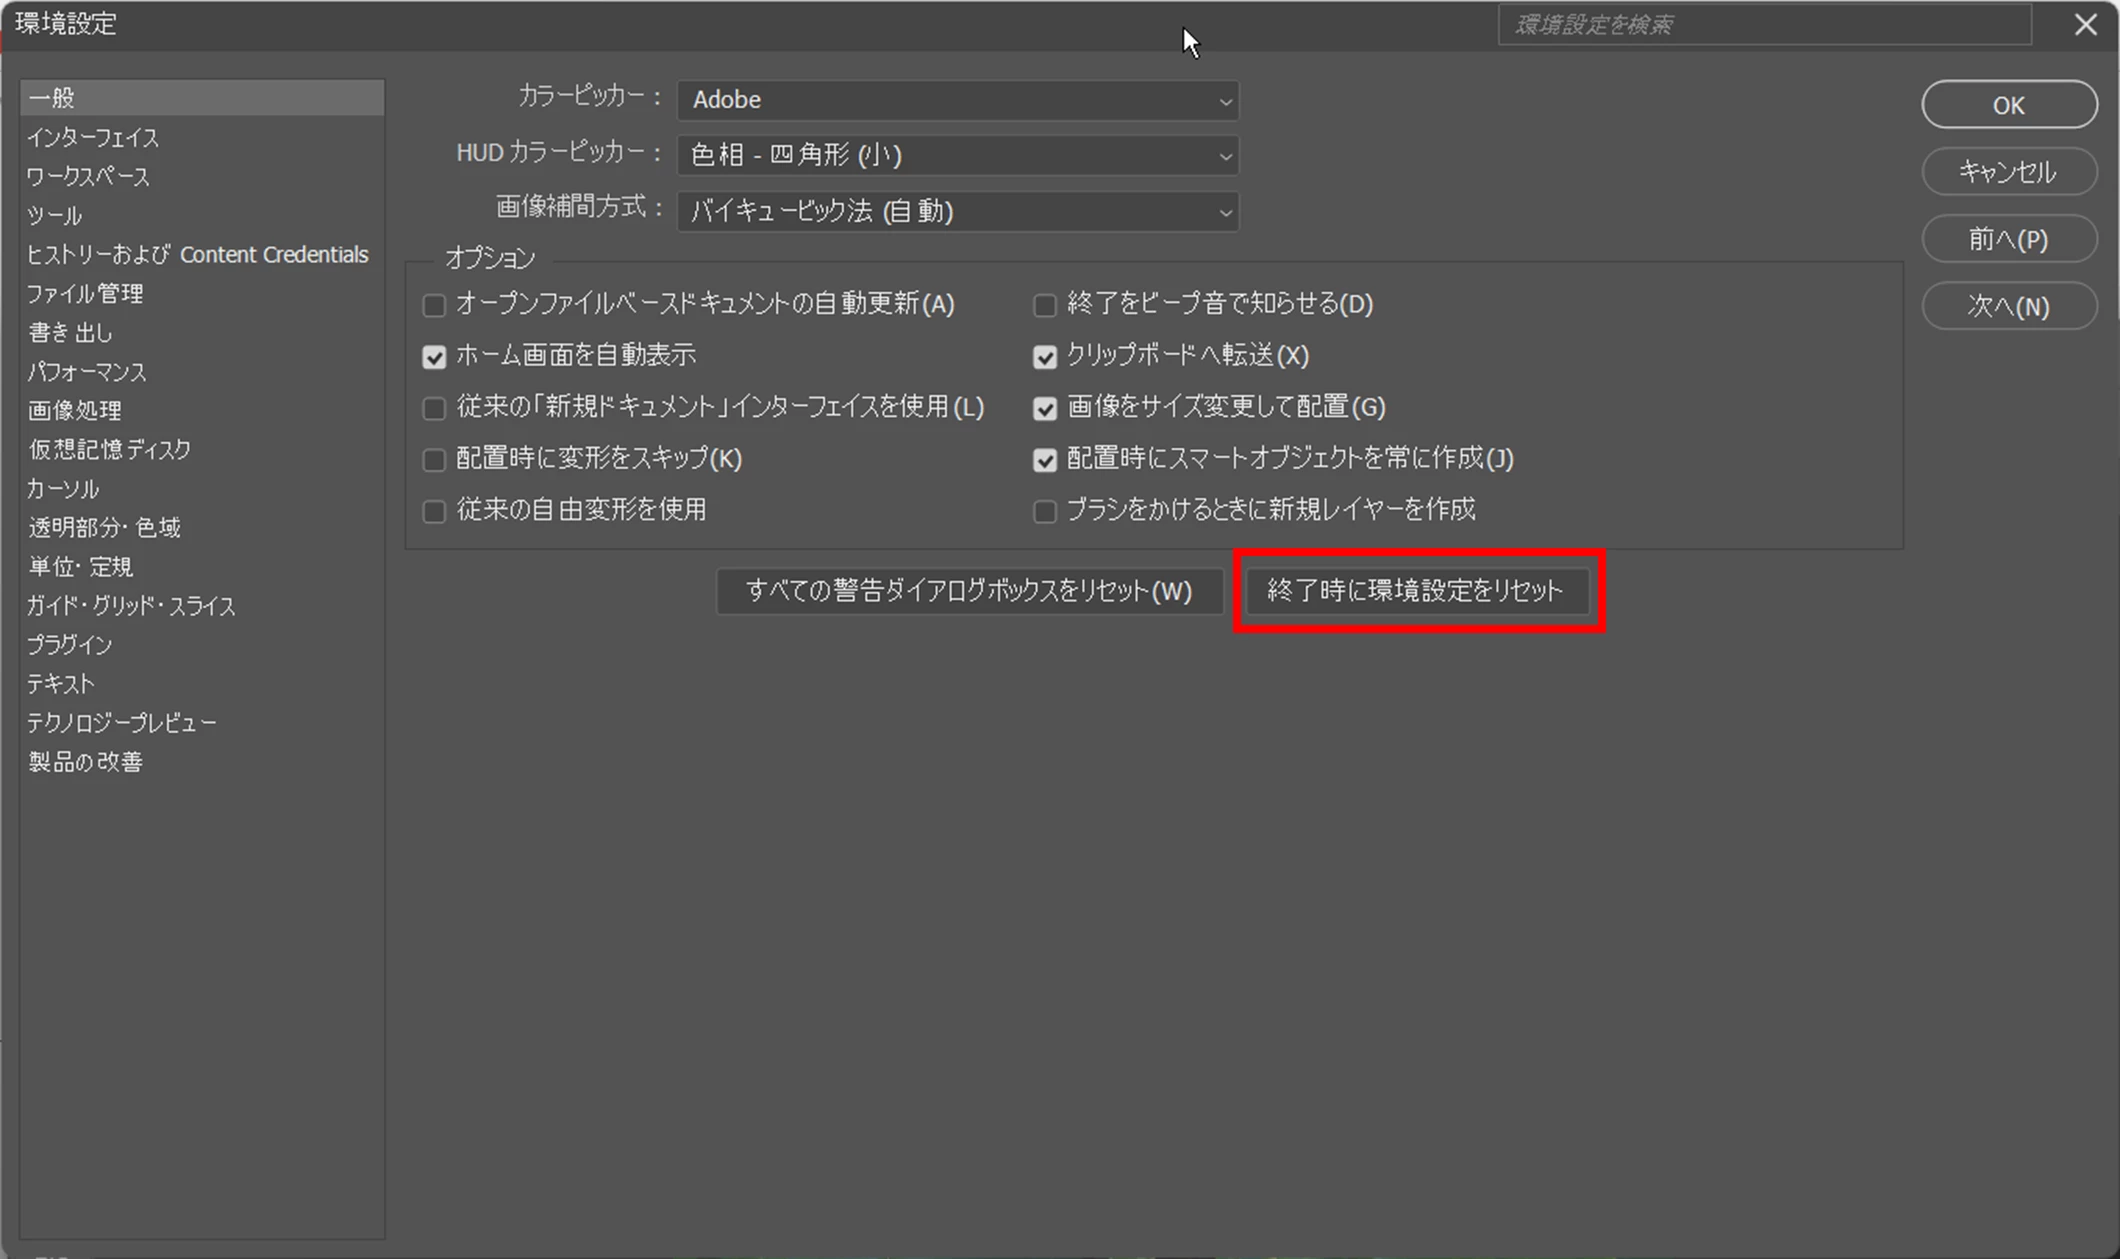Enable 従来の自由変形を使用 checkbox
Image resolution: width=2120 pixels, height=1259 pixels.
(434, 511)
